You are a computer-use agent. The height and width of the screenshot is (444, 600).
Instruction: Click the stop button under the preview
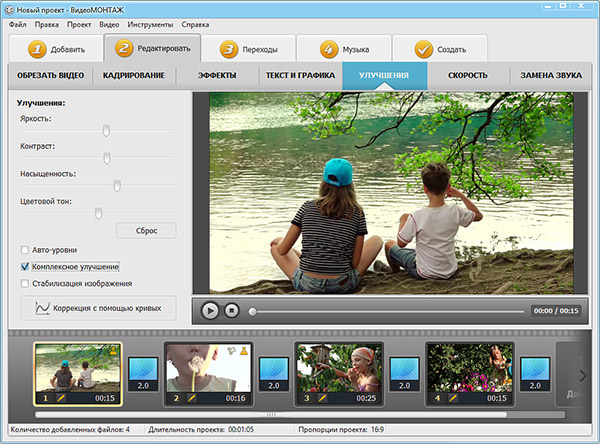click(x=232, y=310)
